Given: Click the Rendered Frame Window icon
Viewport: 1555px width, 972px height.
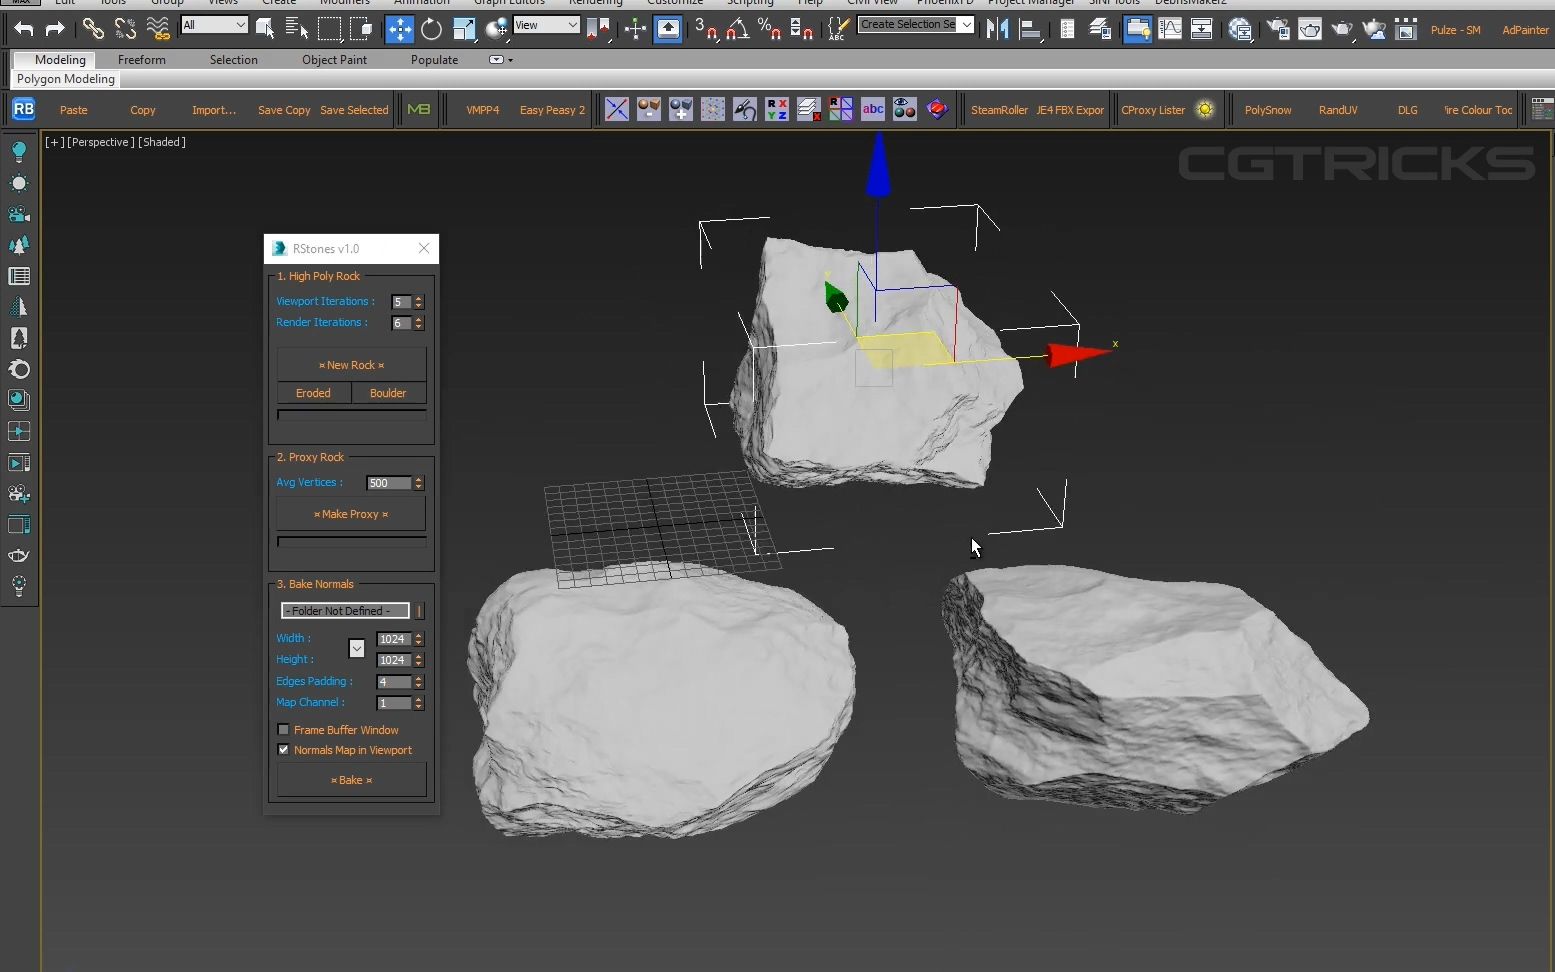Looking at the screenshot, I should coord(1310,29).
